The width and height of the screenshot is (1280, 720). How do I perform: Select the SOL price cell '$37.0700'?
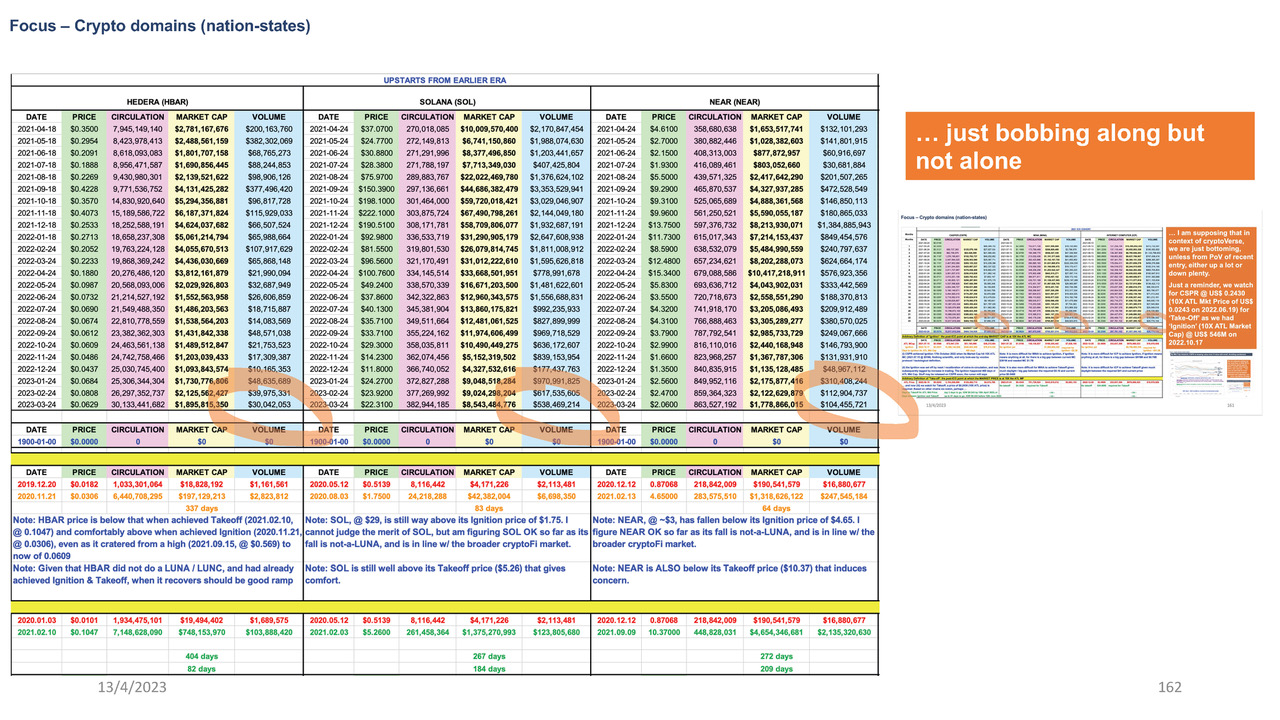376,129
